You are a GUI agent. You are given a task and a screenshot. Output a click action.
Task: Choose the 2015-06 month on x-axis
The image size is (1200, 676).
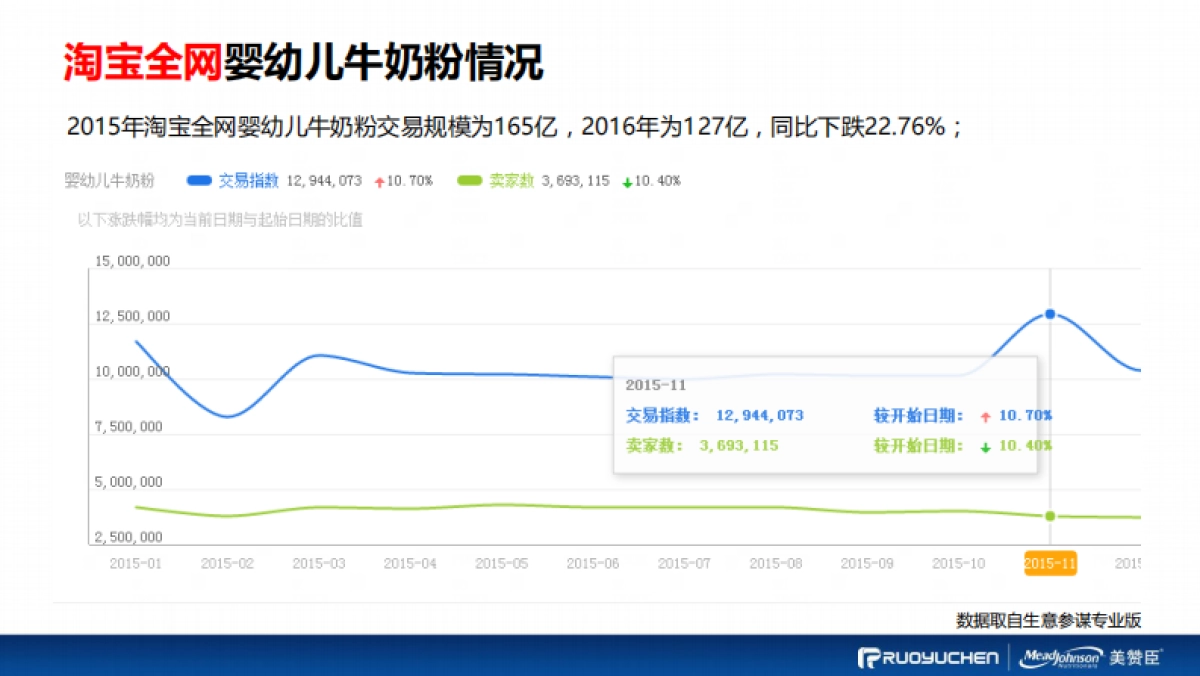pyautogui.click(x=593, y=564)
